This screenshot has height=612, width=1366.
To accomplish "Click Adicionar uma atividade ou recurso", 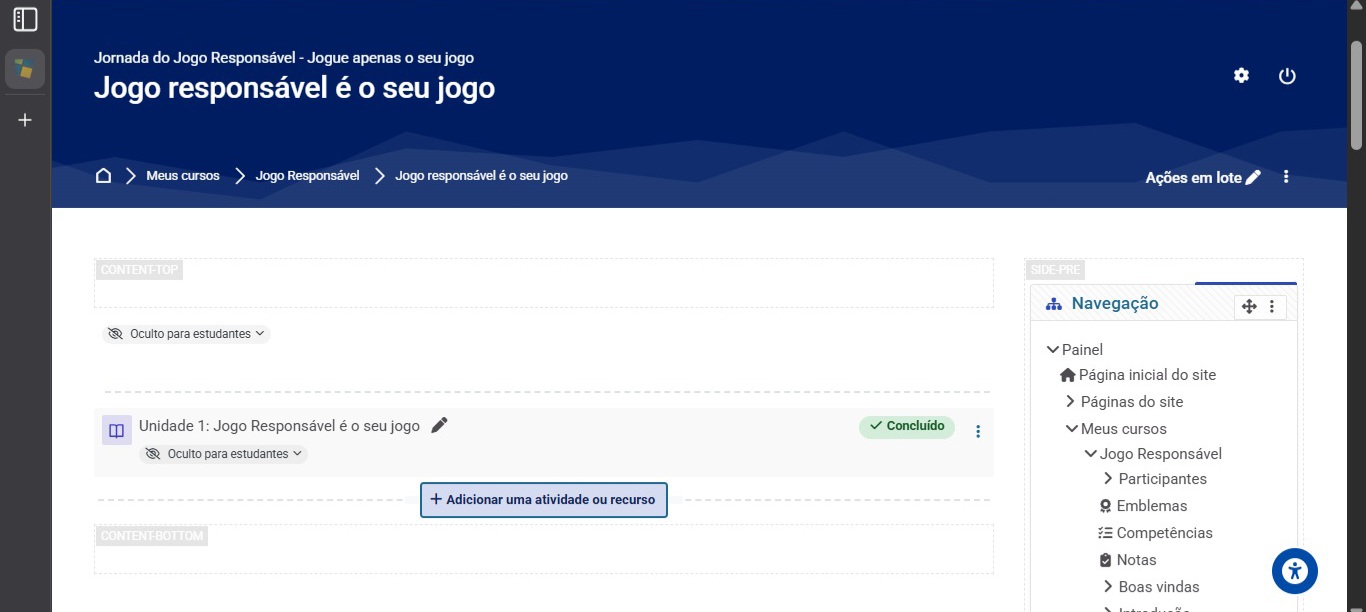I will [544, 500].
